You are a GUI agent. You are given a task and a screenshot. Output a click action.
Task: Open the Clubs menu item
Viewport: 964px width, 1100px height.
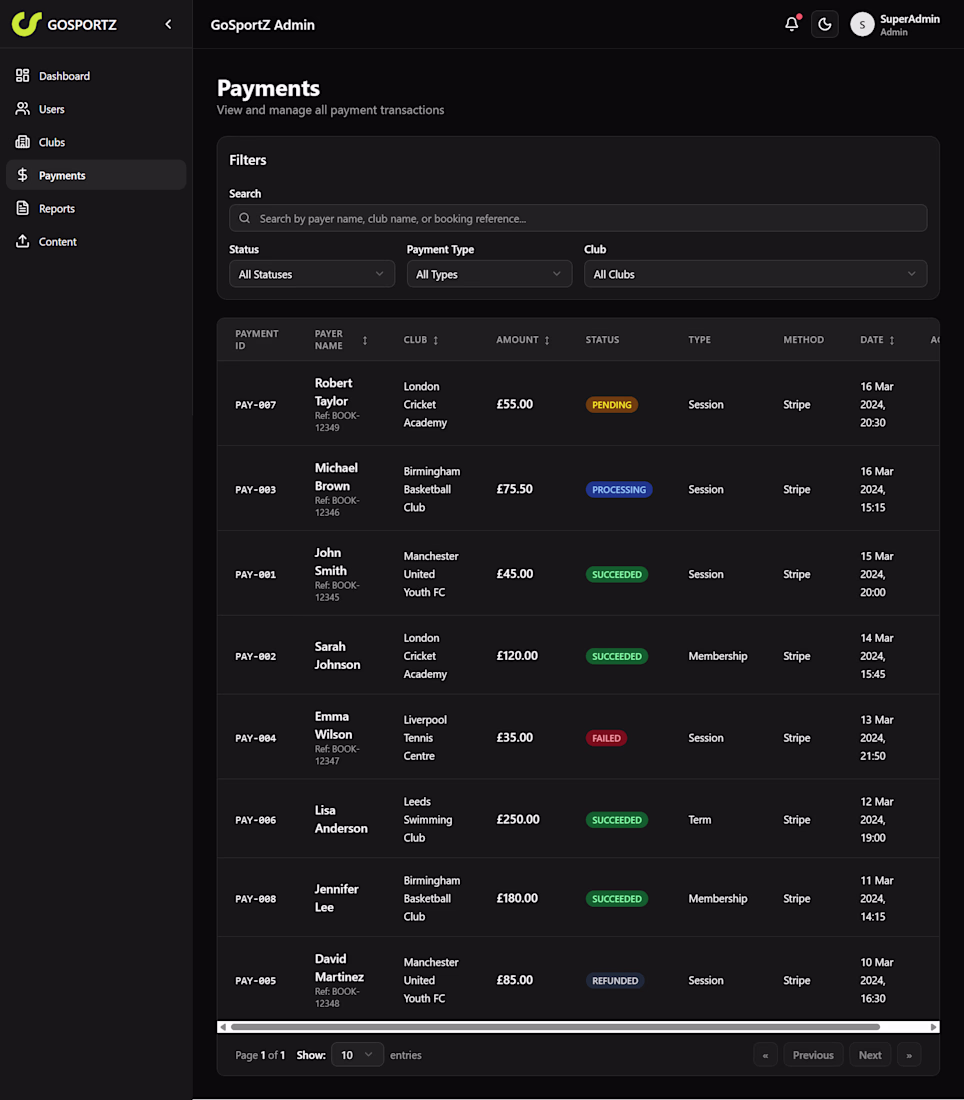96,142
